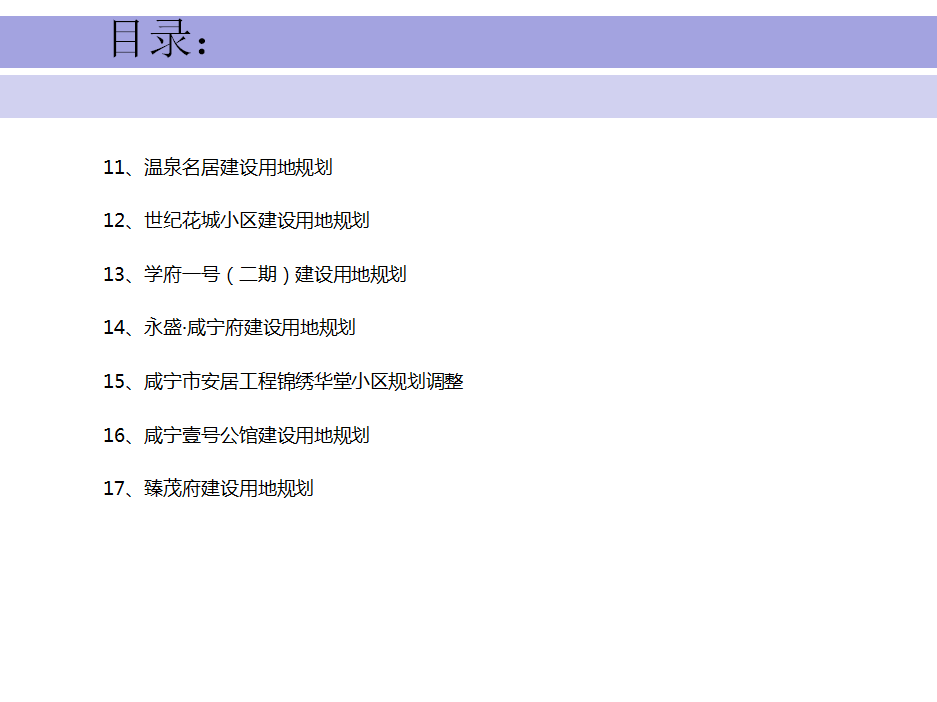Select item 14、永盛·咸宁府建设用地规划
The height and width of the screenshot is (702, 937).
coord(229,327)
